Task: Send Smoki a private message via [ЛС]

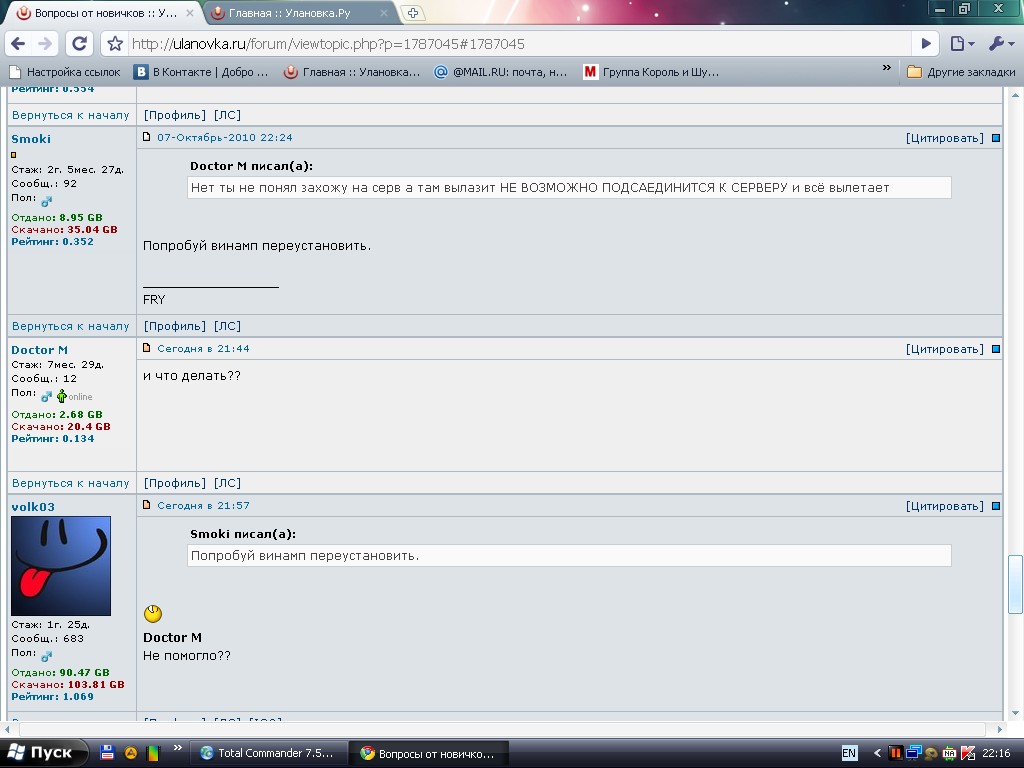Action: click(x=227, y=326)
